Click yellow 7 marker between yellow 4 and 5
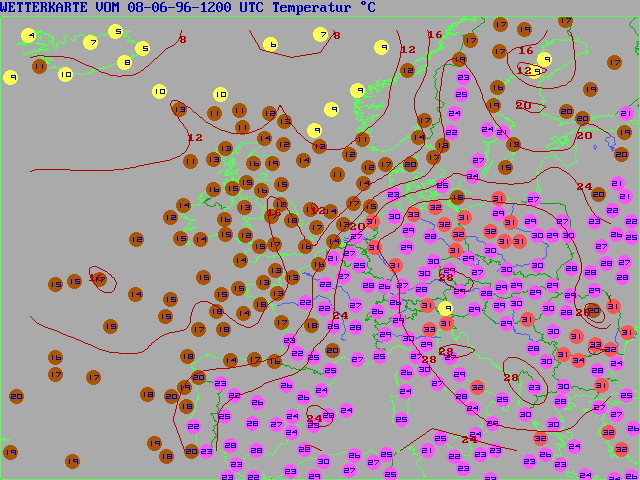Viewport: 640px width, 480px height. 91,43
